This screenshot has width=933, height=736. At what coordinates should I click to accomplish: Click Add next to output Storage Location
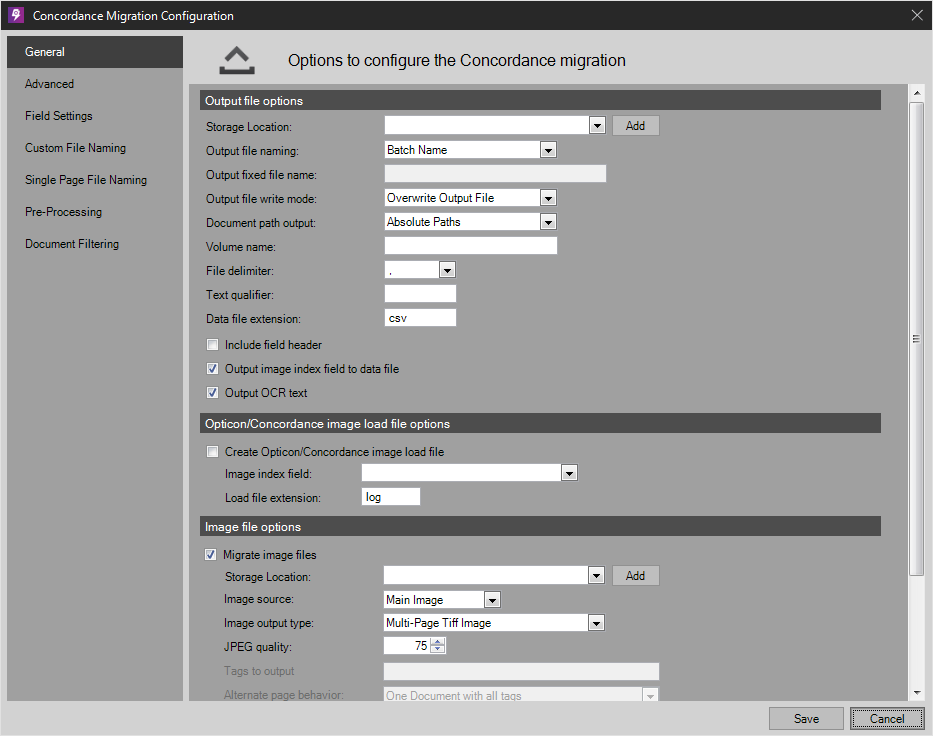pyautogui.click(x=635, y=126)
